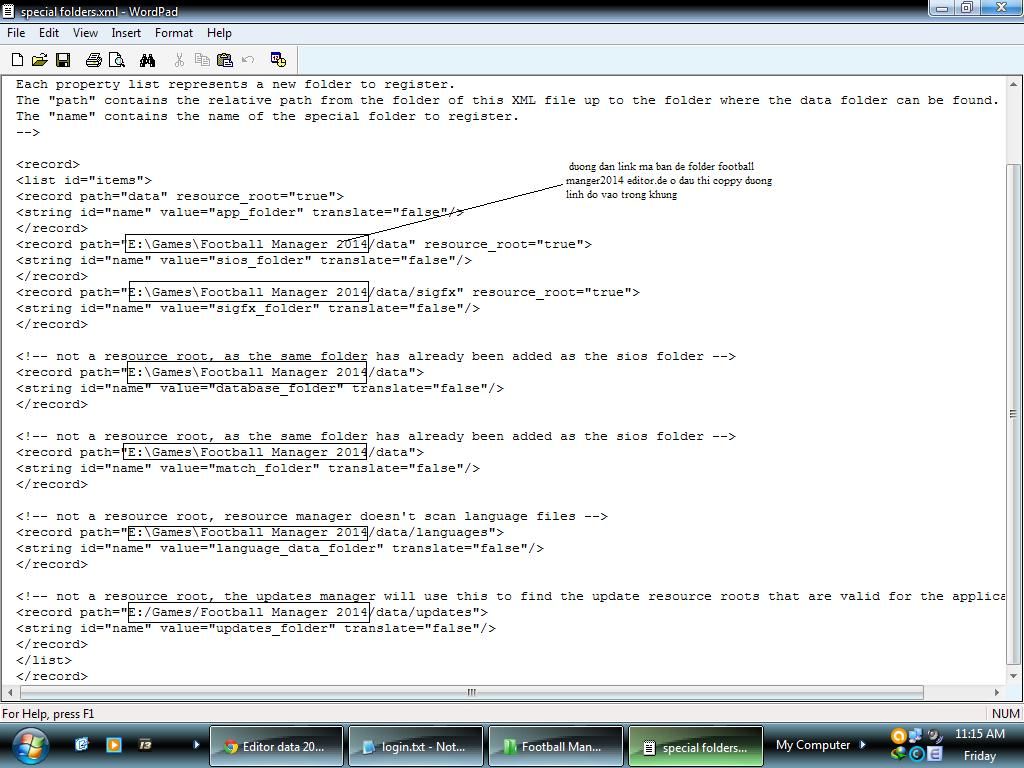The height and width of the screenshot is (768, 1024).
Task: Click horizontal scrollbar left arrow
Action: pyautogui.click(x=10, y=692)
